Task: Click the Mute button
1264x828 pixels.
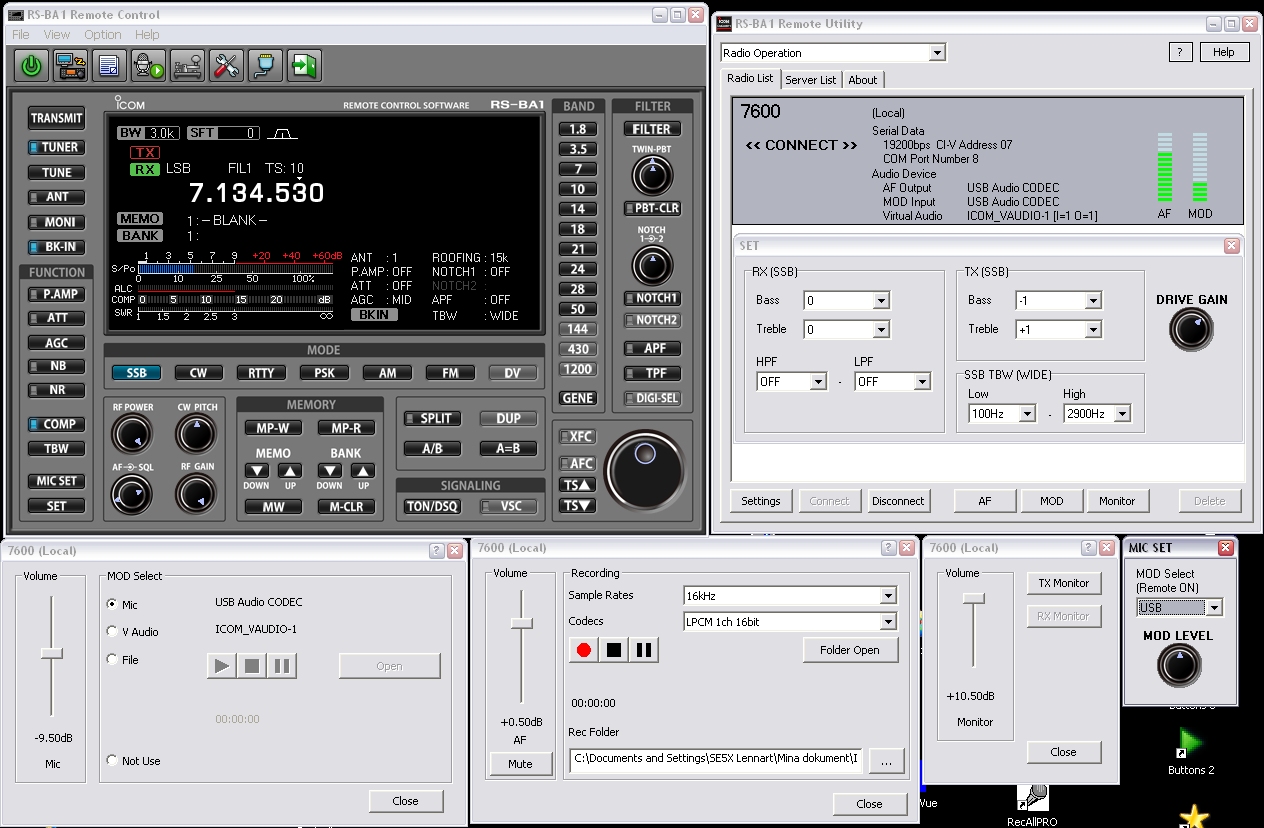Action: click(520, 764)
